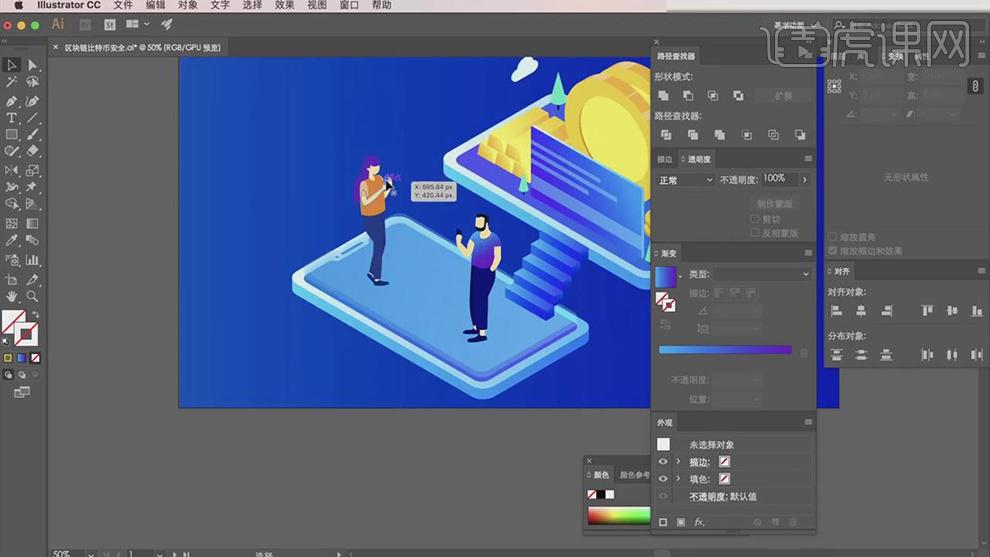Select the Eyedropper tool
This screenshot has width=990, height=557.
[x=11, y=241]
